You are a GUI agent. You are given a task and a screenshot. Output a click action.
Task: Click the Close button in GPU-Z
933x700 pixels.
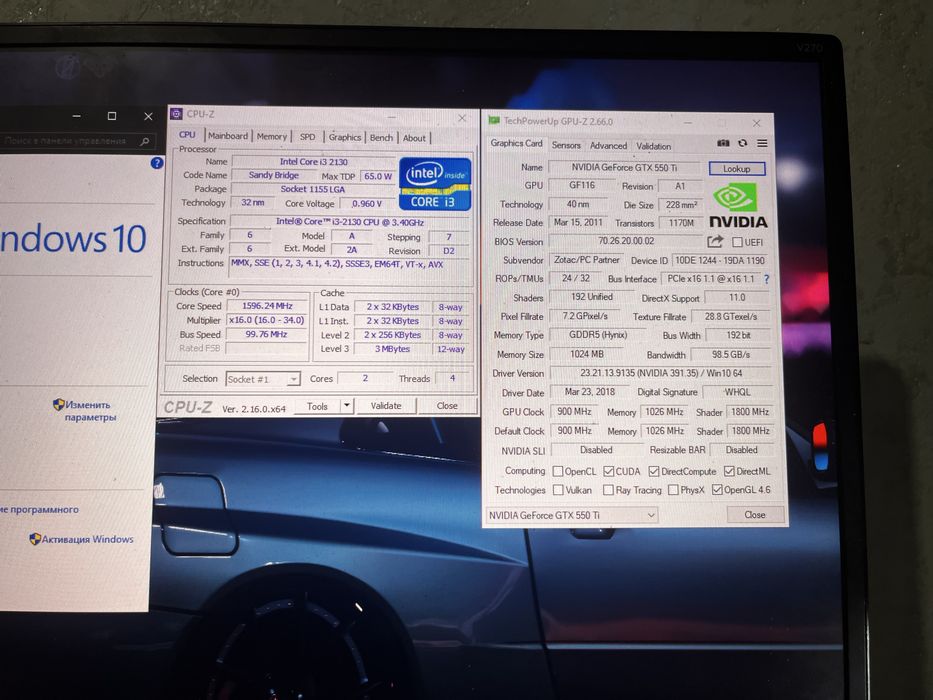[755, 515]
